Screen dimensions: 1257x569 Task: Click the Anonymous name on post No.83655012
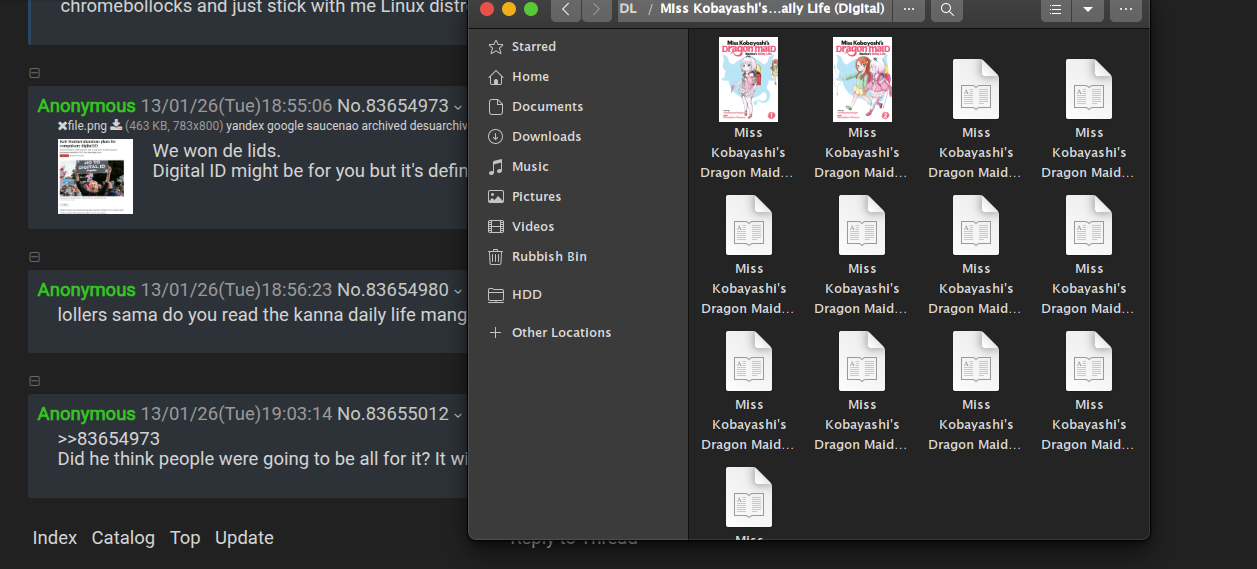click(x=86, y=414)
